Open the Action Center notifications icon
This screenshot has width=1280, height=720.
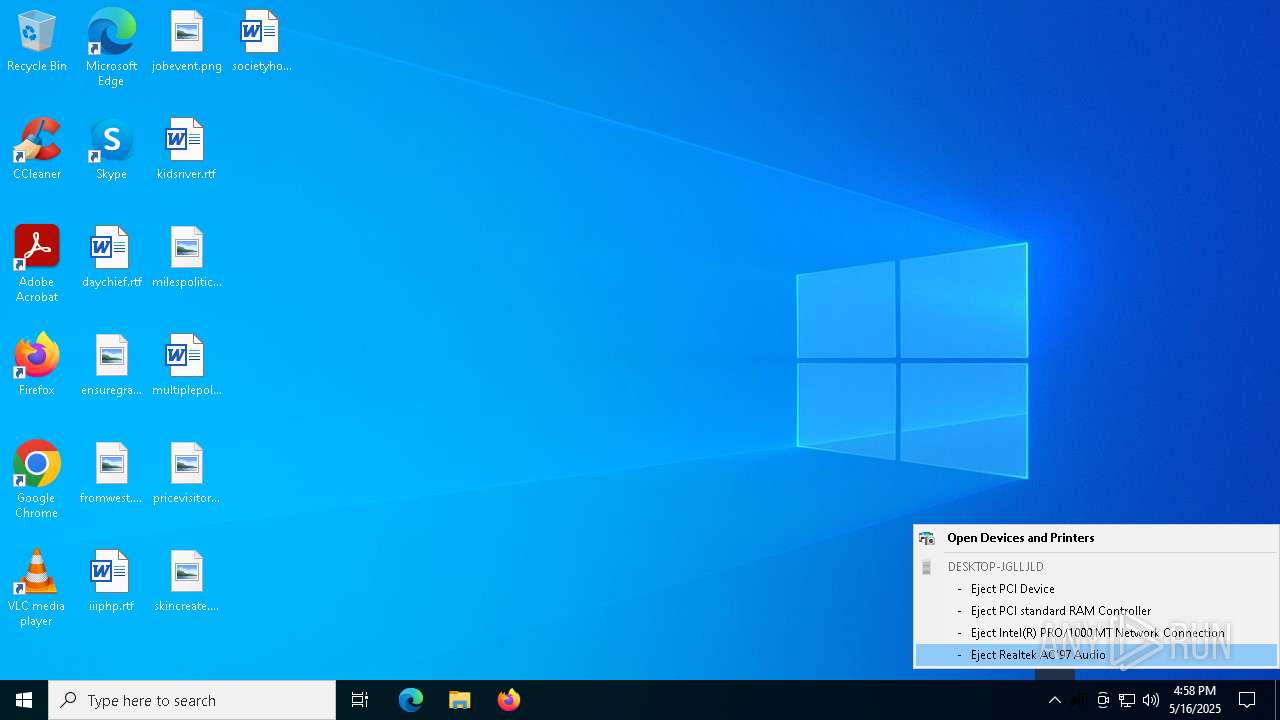click(1247, 700)
